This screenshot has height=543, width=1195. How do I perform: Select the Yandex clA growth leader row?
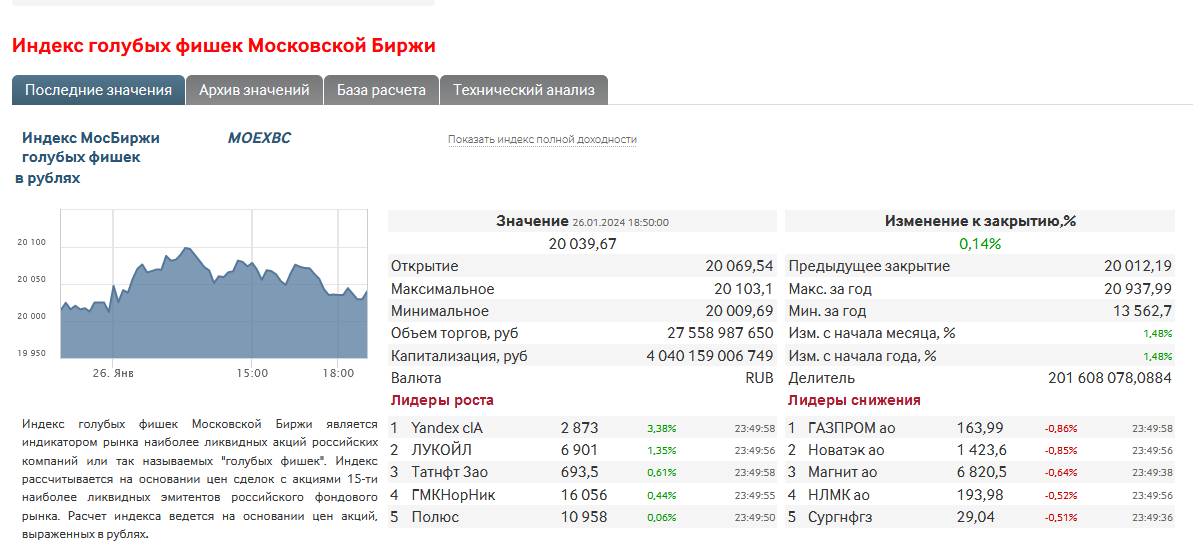click(x=582, y=428)
